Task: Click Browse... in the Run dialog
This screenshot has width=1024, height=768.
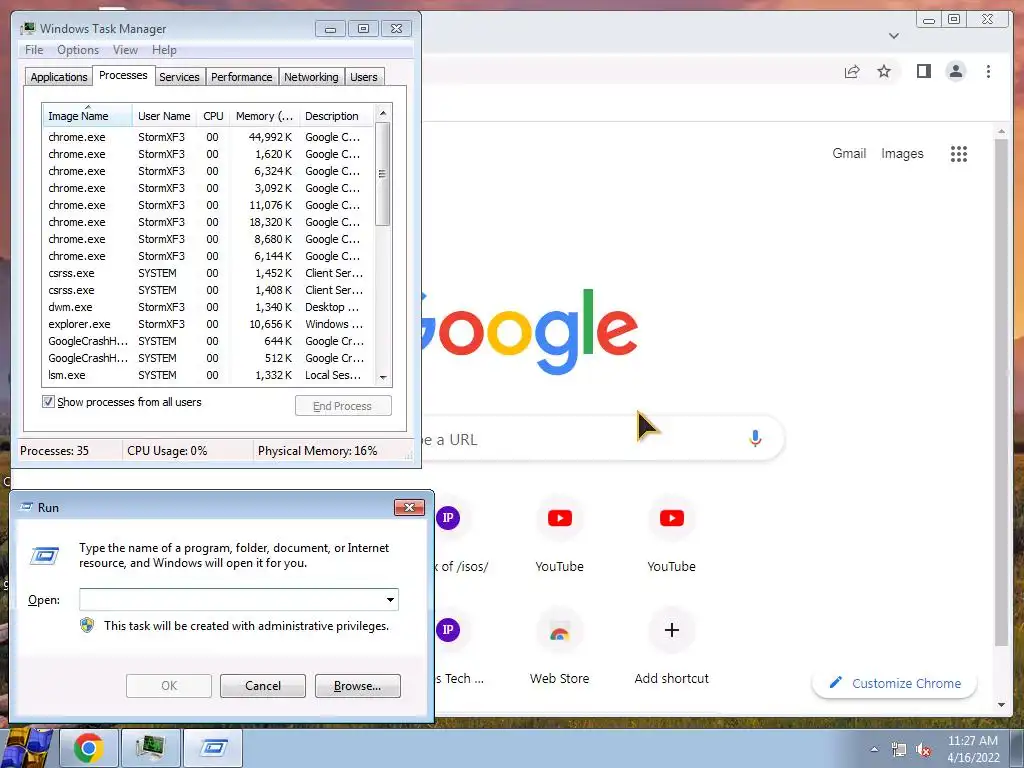Action: [357, 686]
